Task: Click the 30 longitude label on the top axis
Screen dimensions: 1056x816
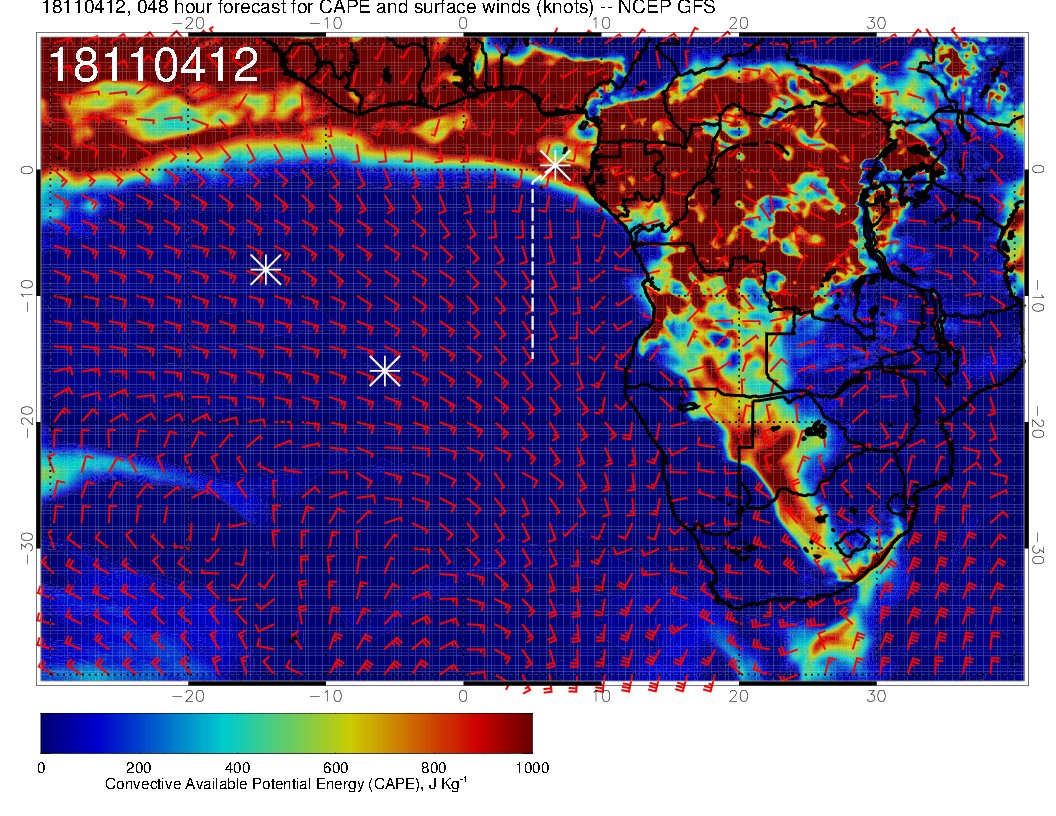Action: pyautogui.click(x=876, y=24)
